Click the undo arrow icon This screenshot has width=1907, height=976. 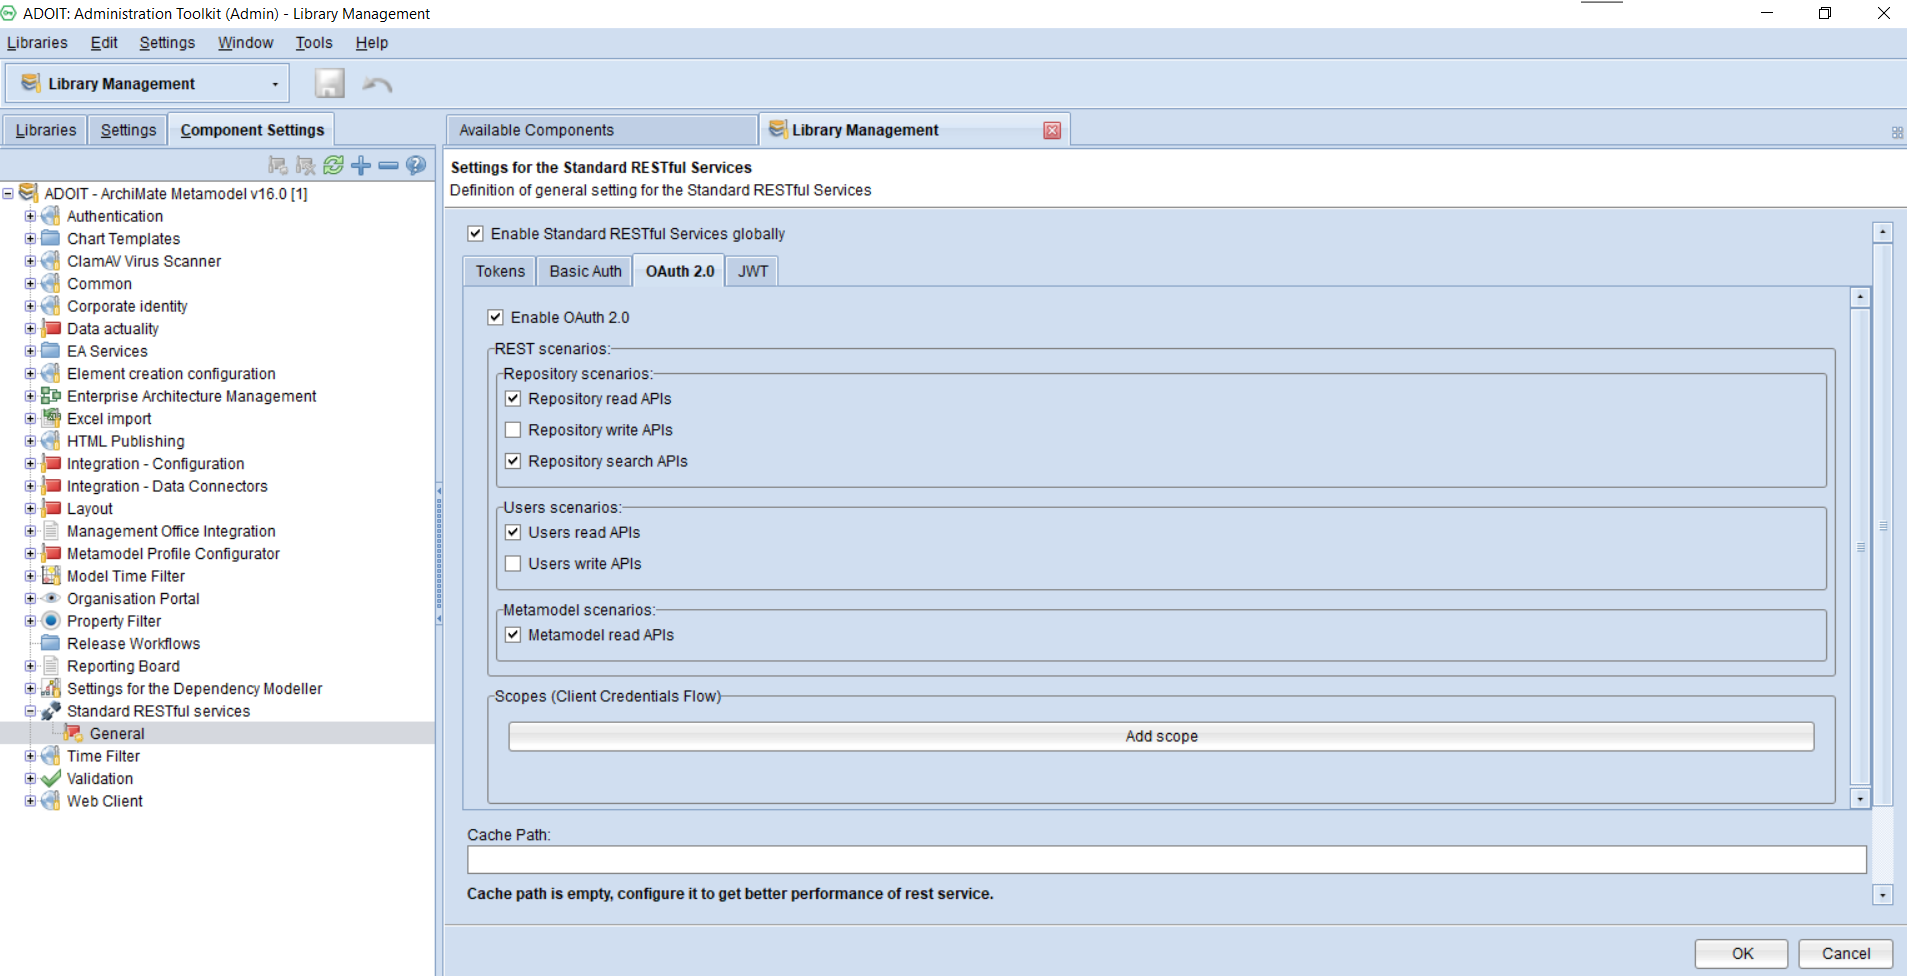[377, 84]
